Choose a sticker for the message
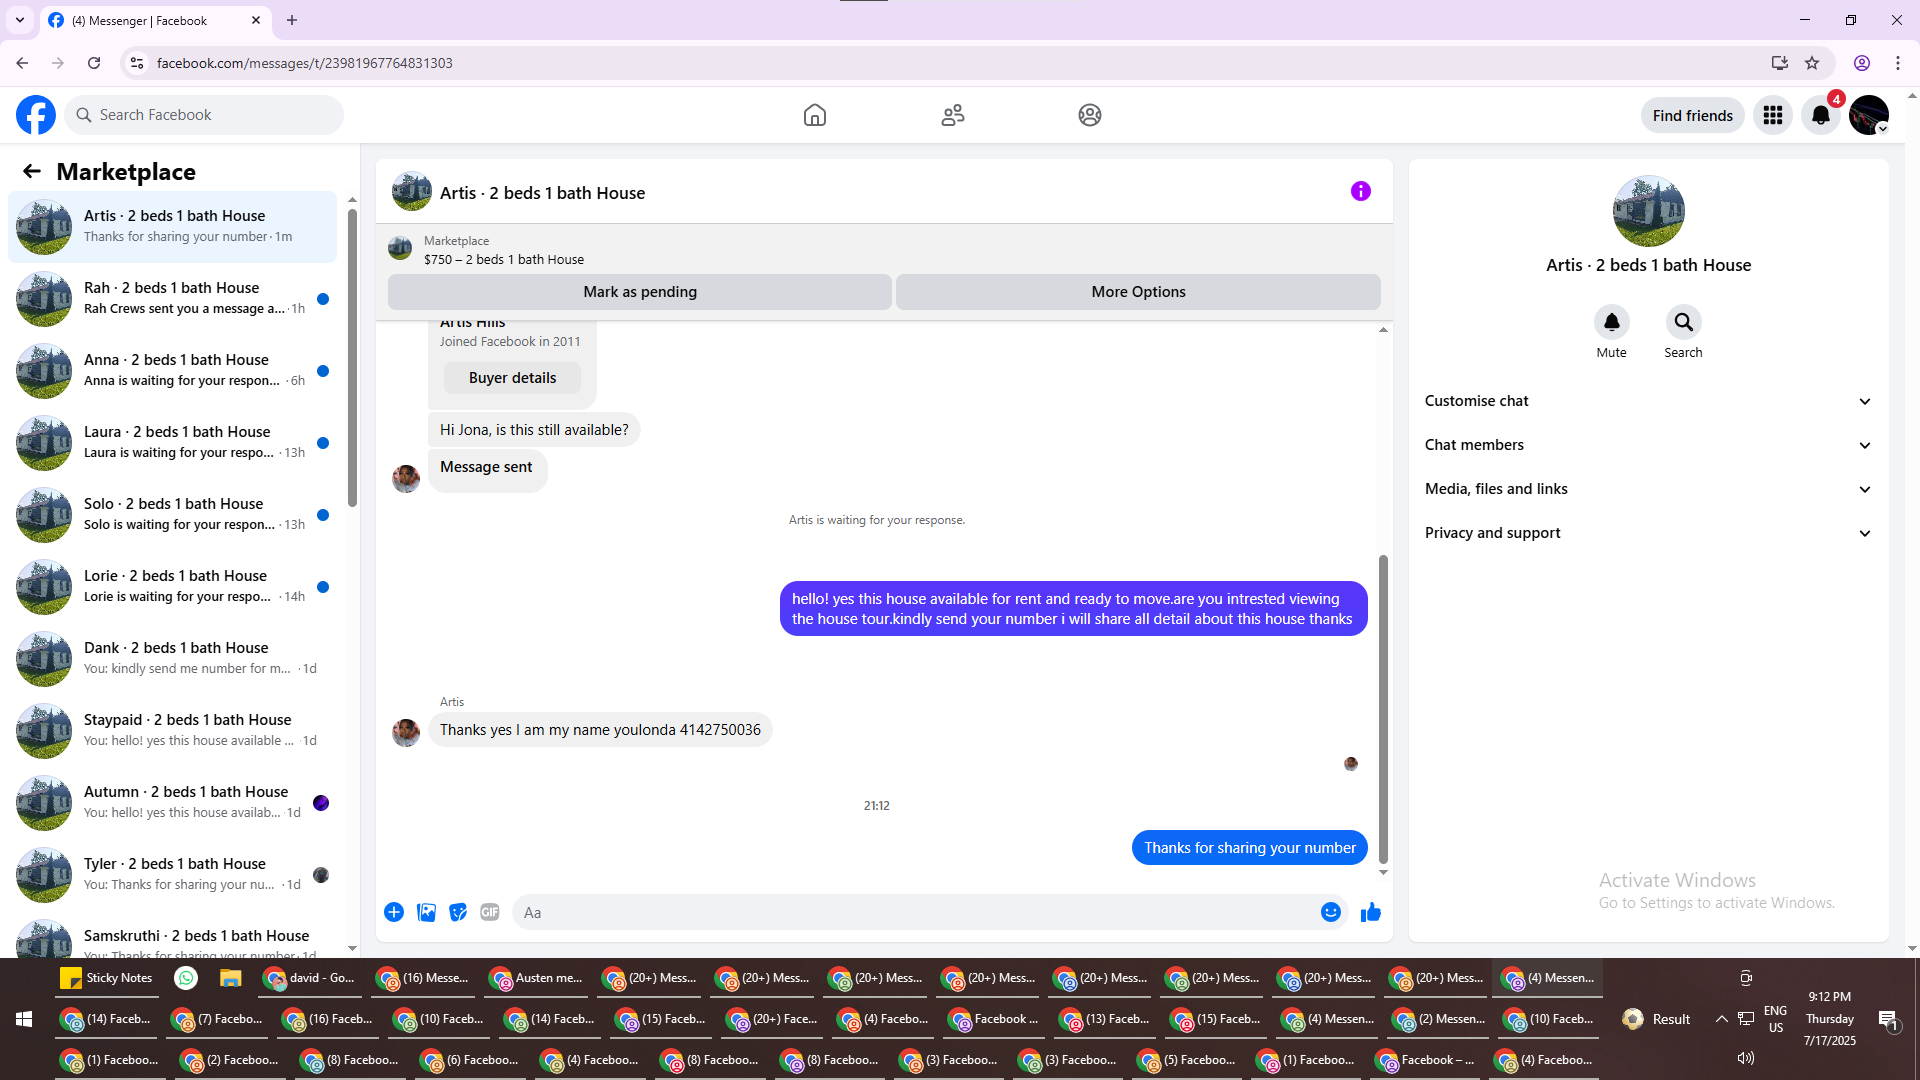The width and height of the screenshot is (1920, 1080). coord(458,912)
